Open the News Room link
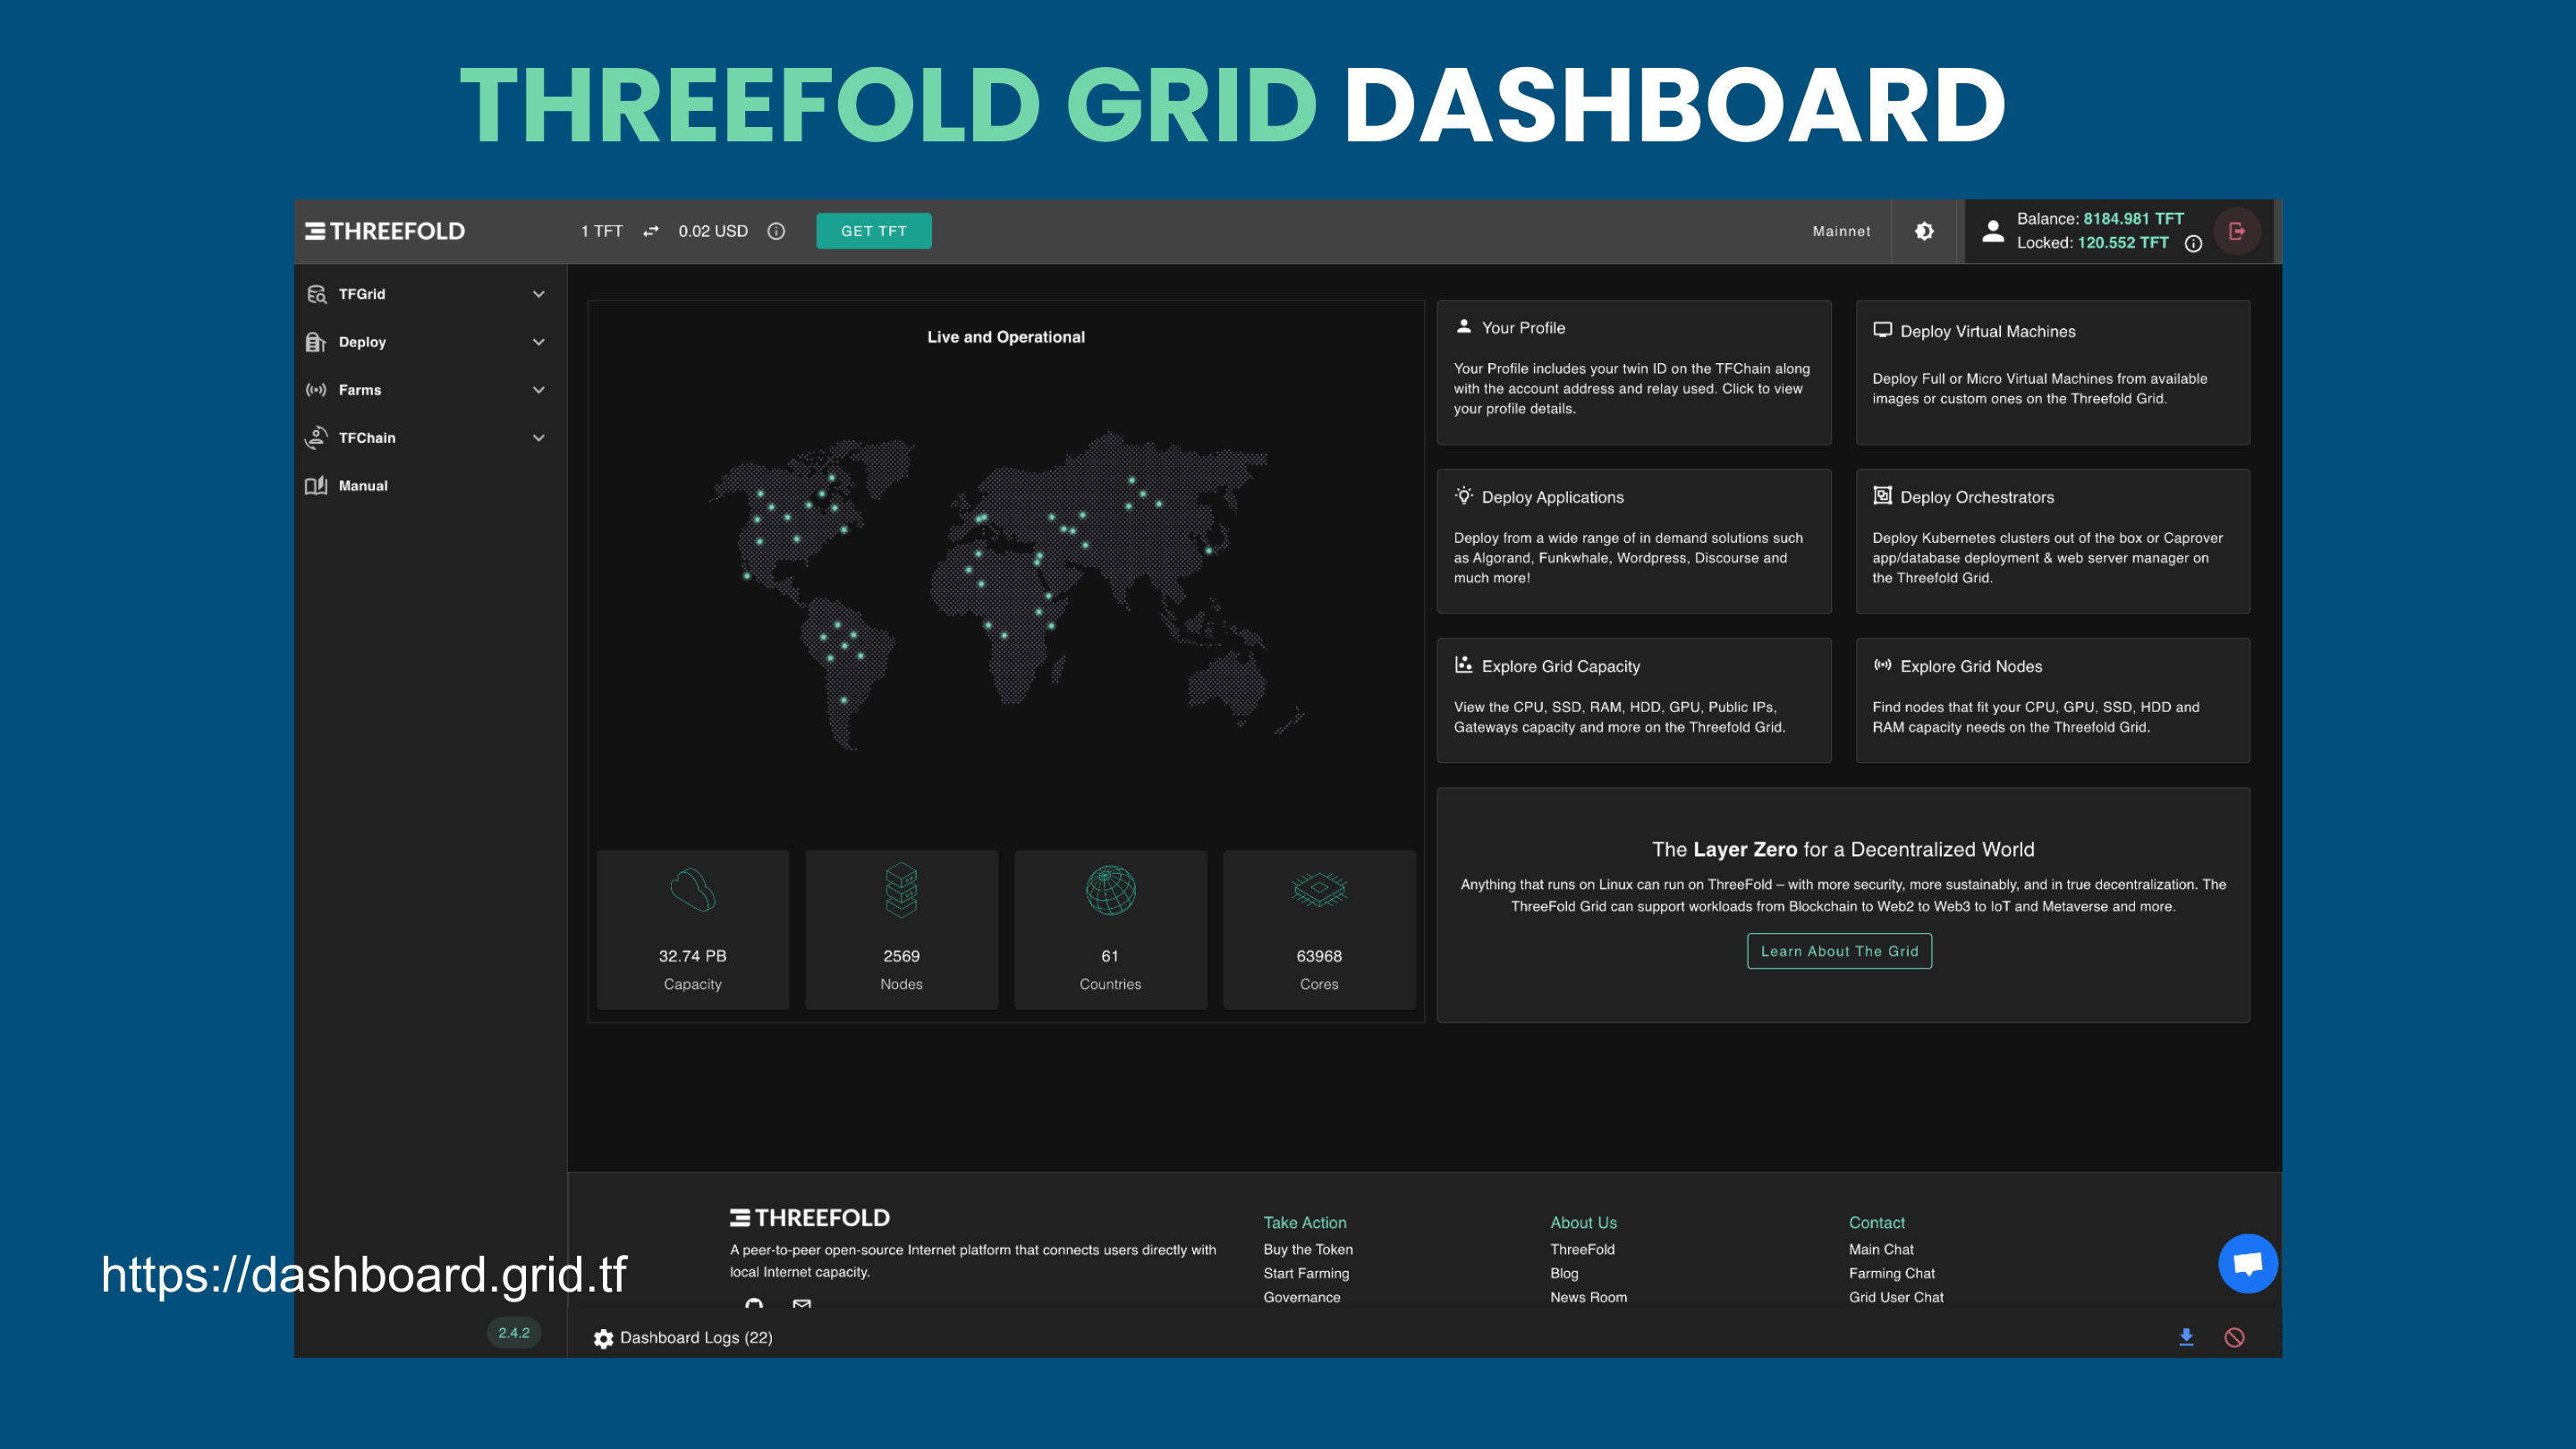Image resolution: width=2576 pixels, height=1449 pixels. pyautogui.click(x=1588, y=1297)
